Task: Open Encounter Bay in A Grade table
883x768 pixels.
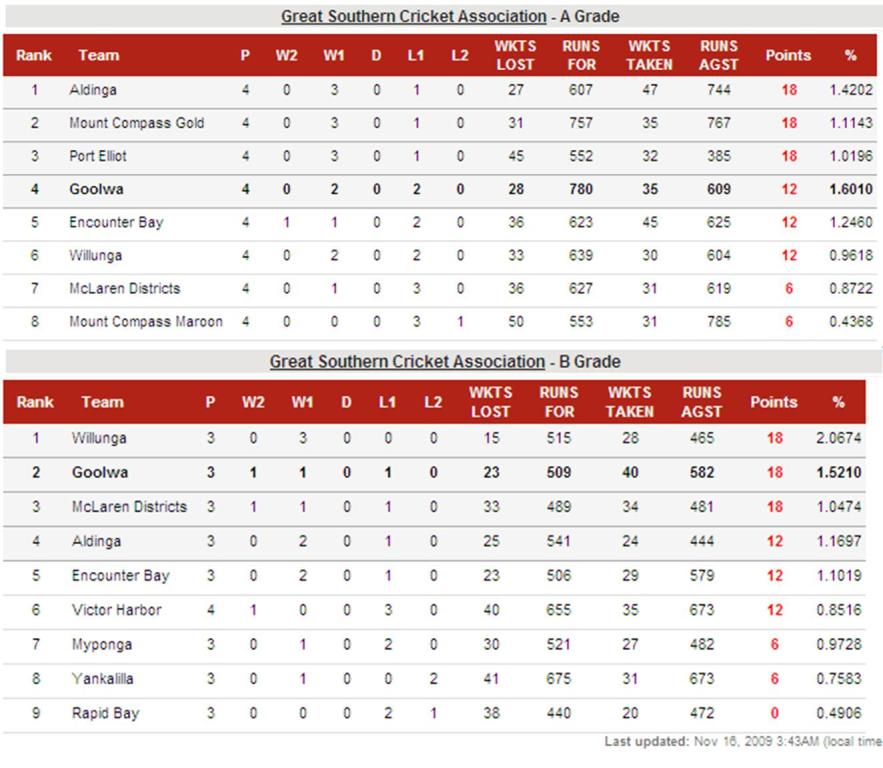Action: 117,222
